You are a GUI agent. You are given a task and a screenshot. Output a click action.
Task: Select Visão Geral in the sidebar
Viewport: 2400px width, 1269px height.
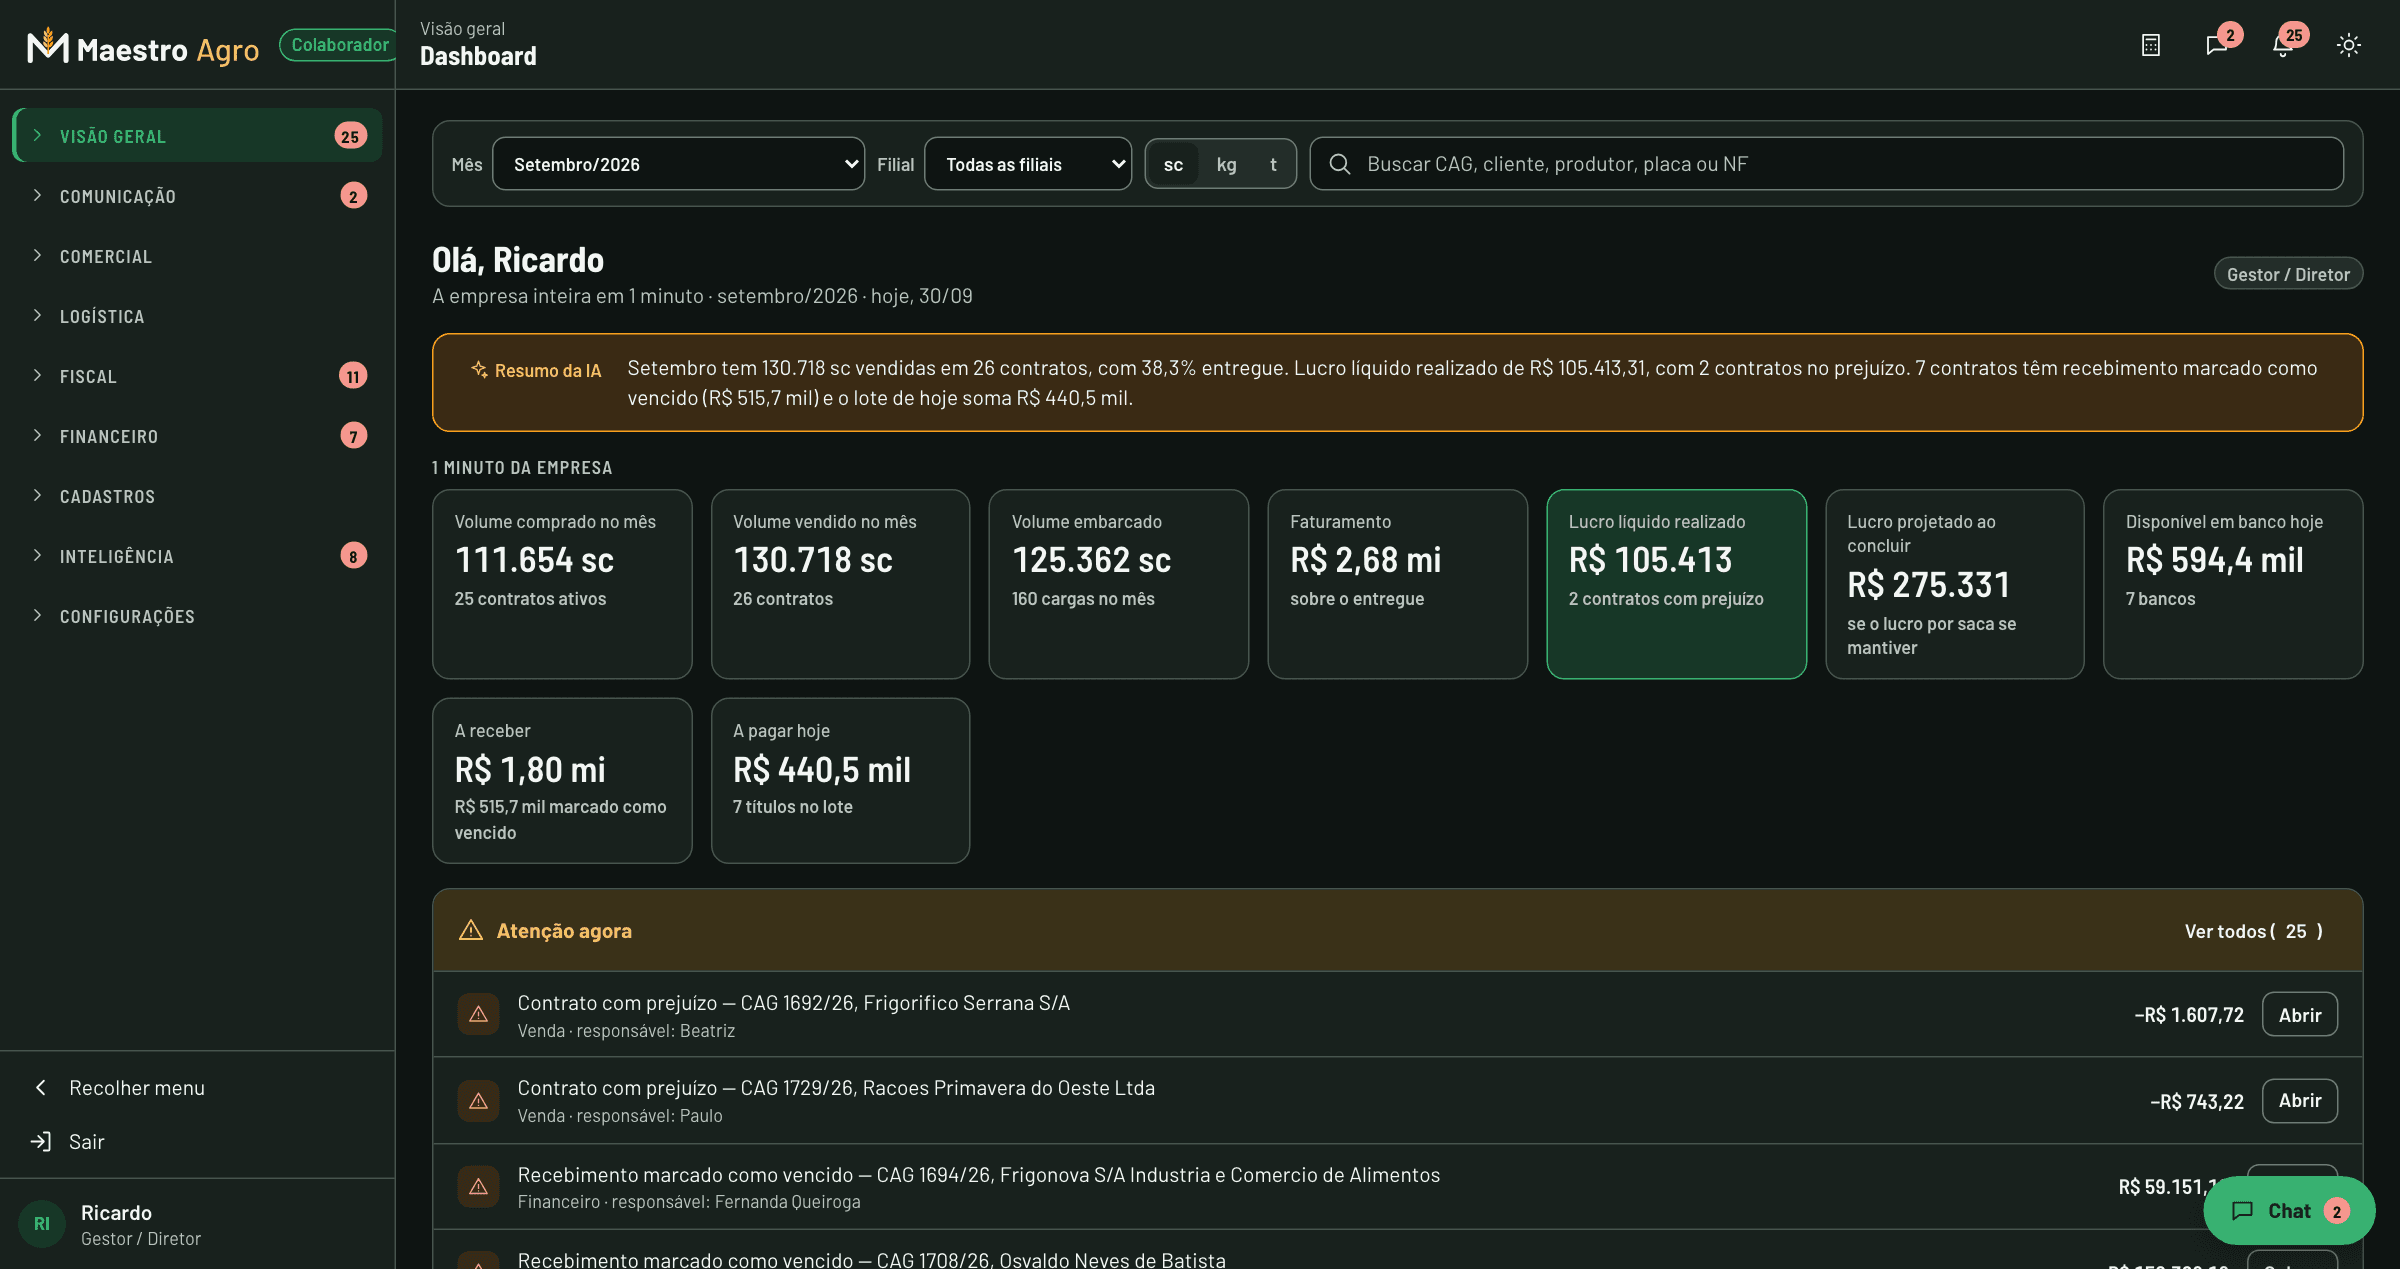[x=198, y=136]
